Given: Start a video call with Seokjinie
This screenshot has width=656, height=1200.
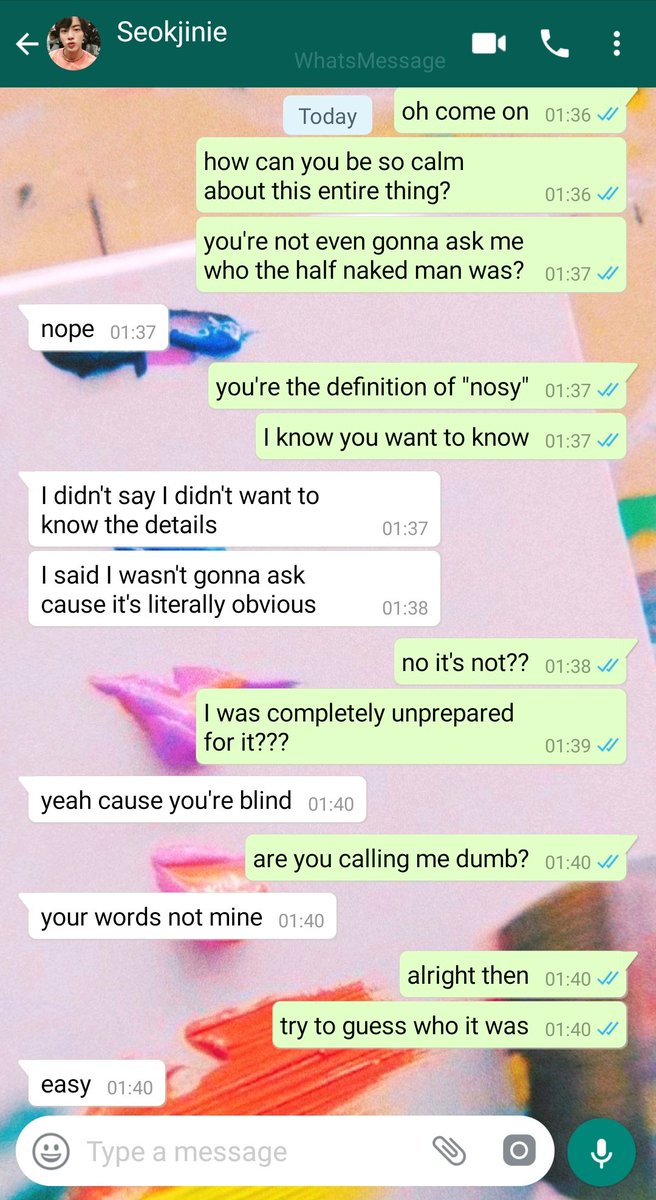Looking at the screenshot, I should coord(488,43).
